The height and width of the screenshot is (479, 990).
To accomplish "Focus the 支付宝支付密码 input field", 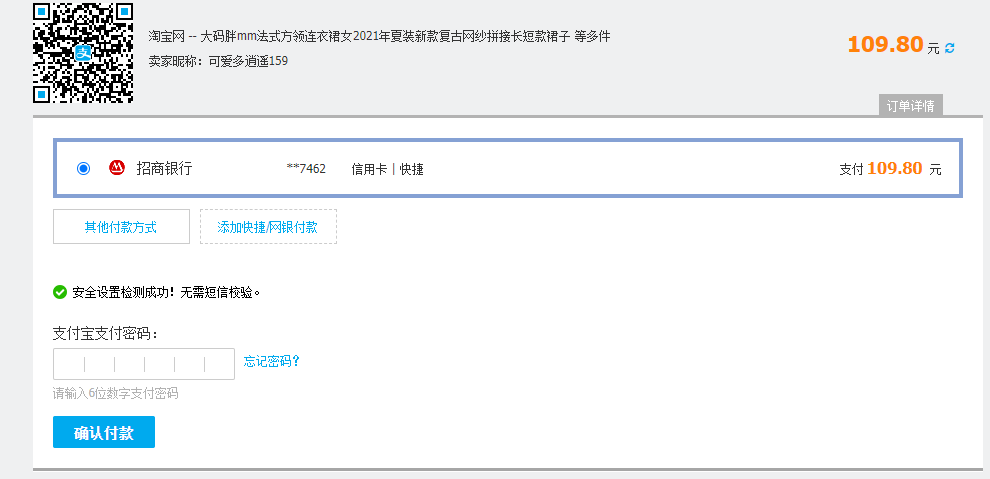I will coord(144,364).
